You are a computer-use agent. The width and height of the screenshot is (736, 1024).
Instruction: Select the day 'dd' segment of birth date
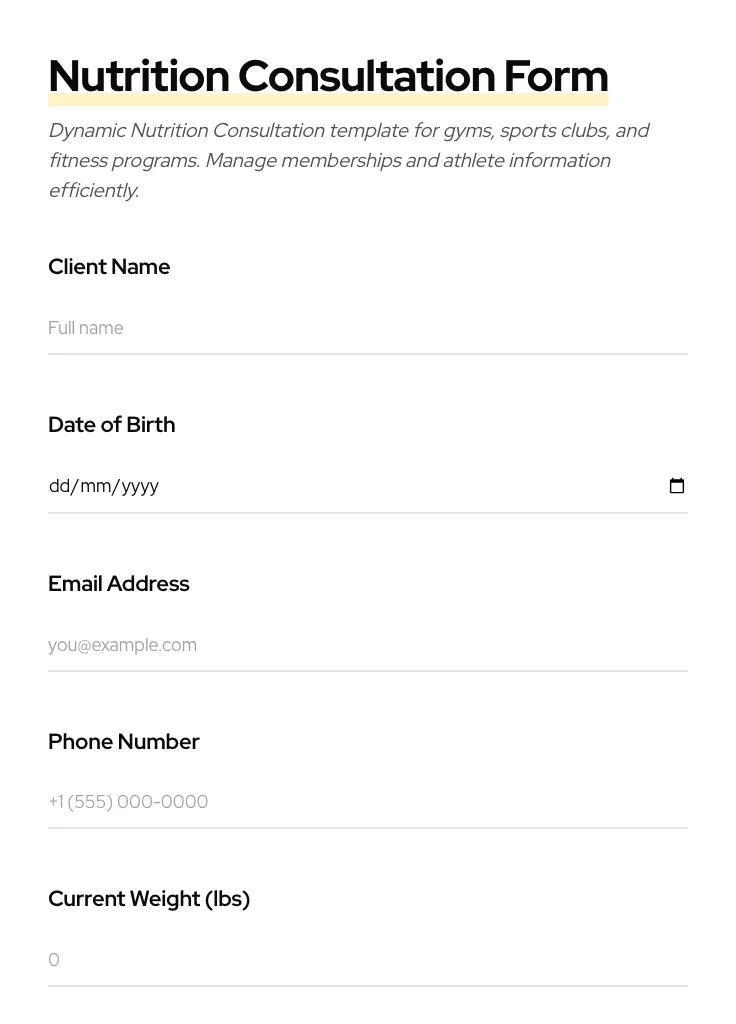point(59,486)
